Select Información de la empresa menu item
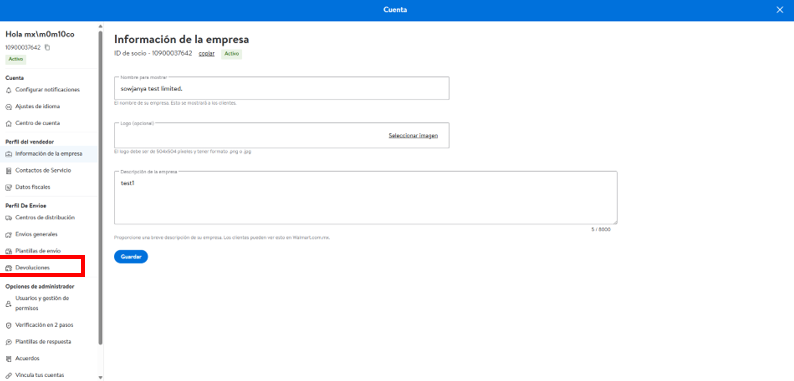 coord(49,154)
